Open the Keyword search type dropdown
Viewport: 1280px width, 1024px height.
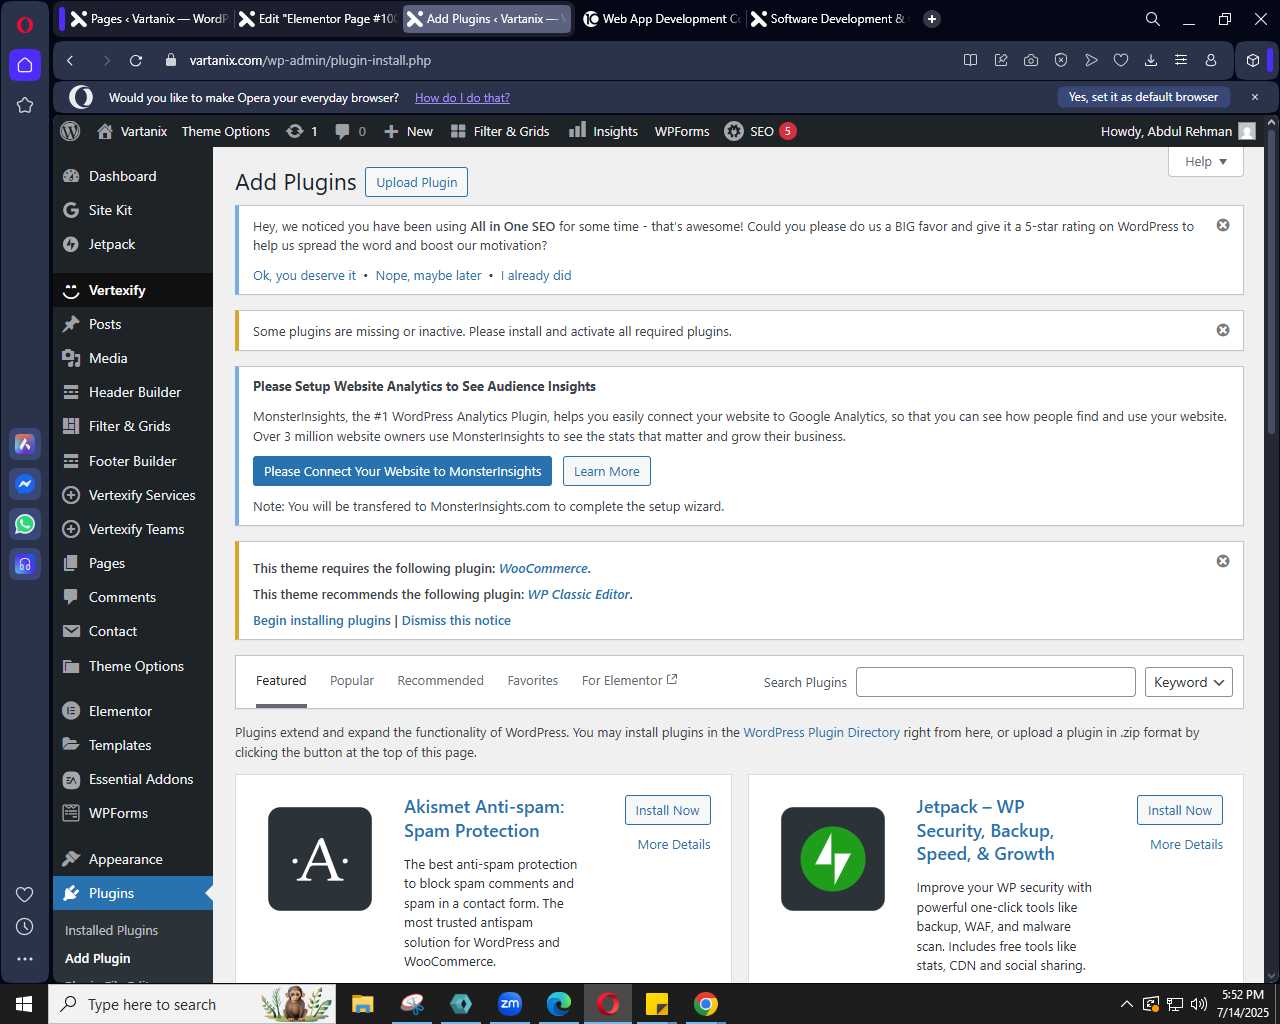point(1188,682)
